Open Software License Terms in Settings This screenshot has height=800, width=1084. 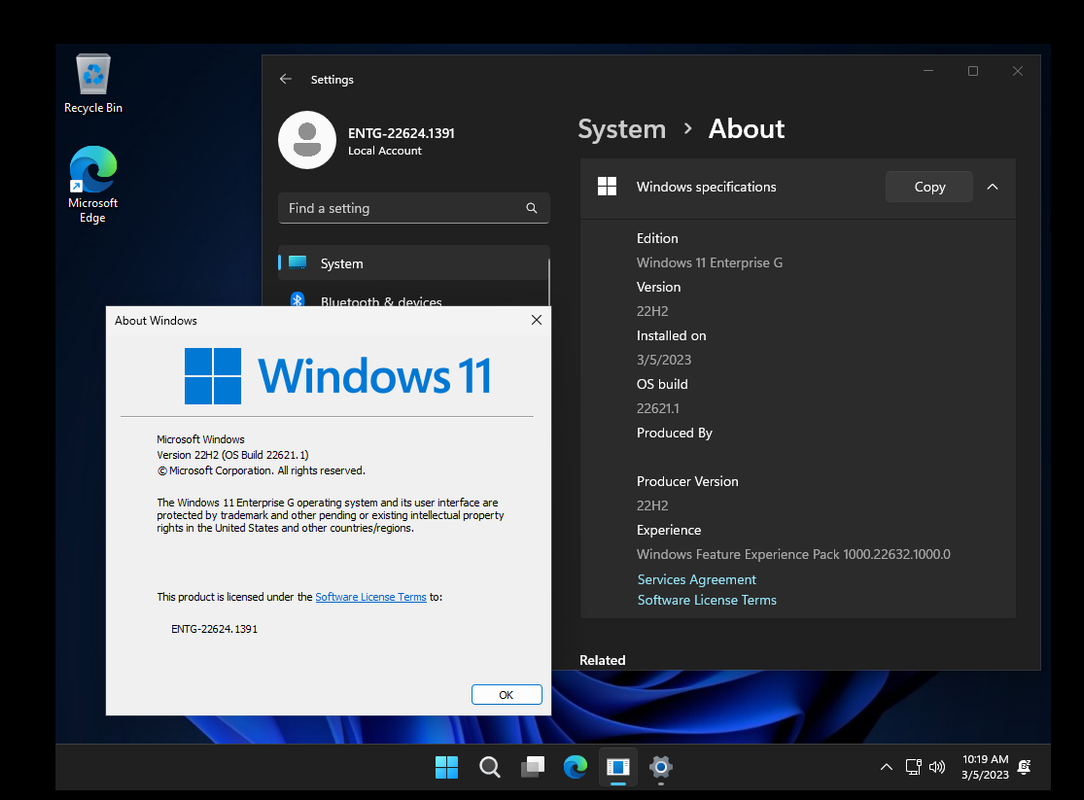point(707,600)
